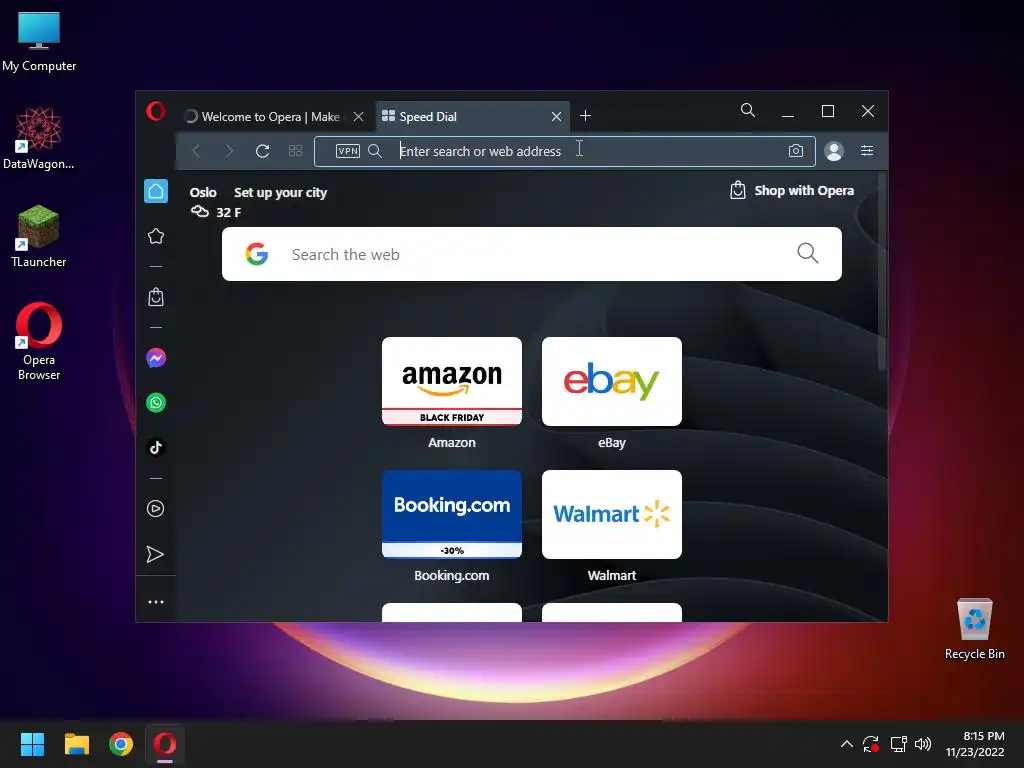Open the search tabs magnifier
The height and width of the screenshot is (768, 1024).
pos(748,110)
